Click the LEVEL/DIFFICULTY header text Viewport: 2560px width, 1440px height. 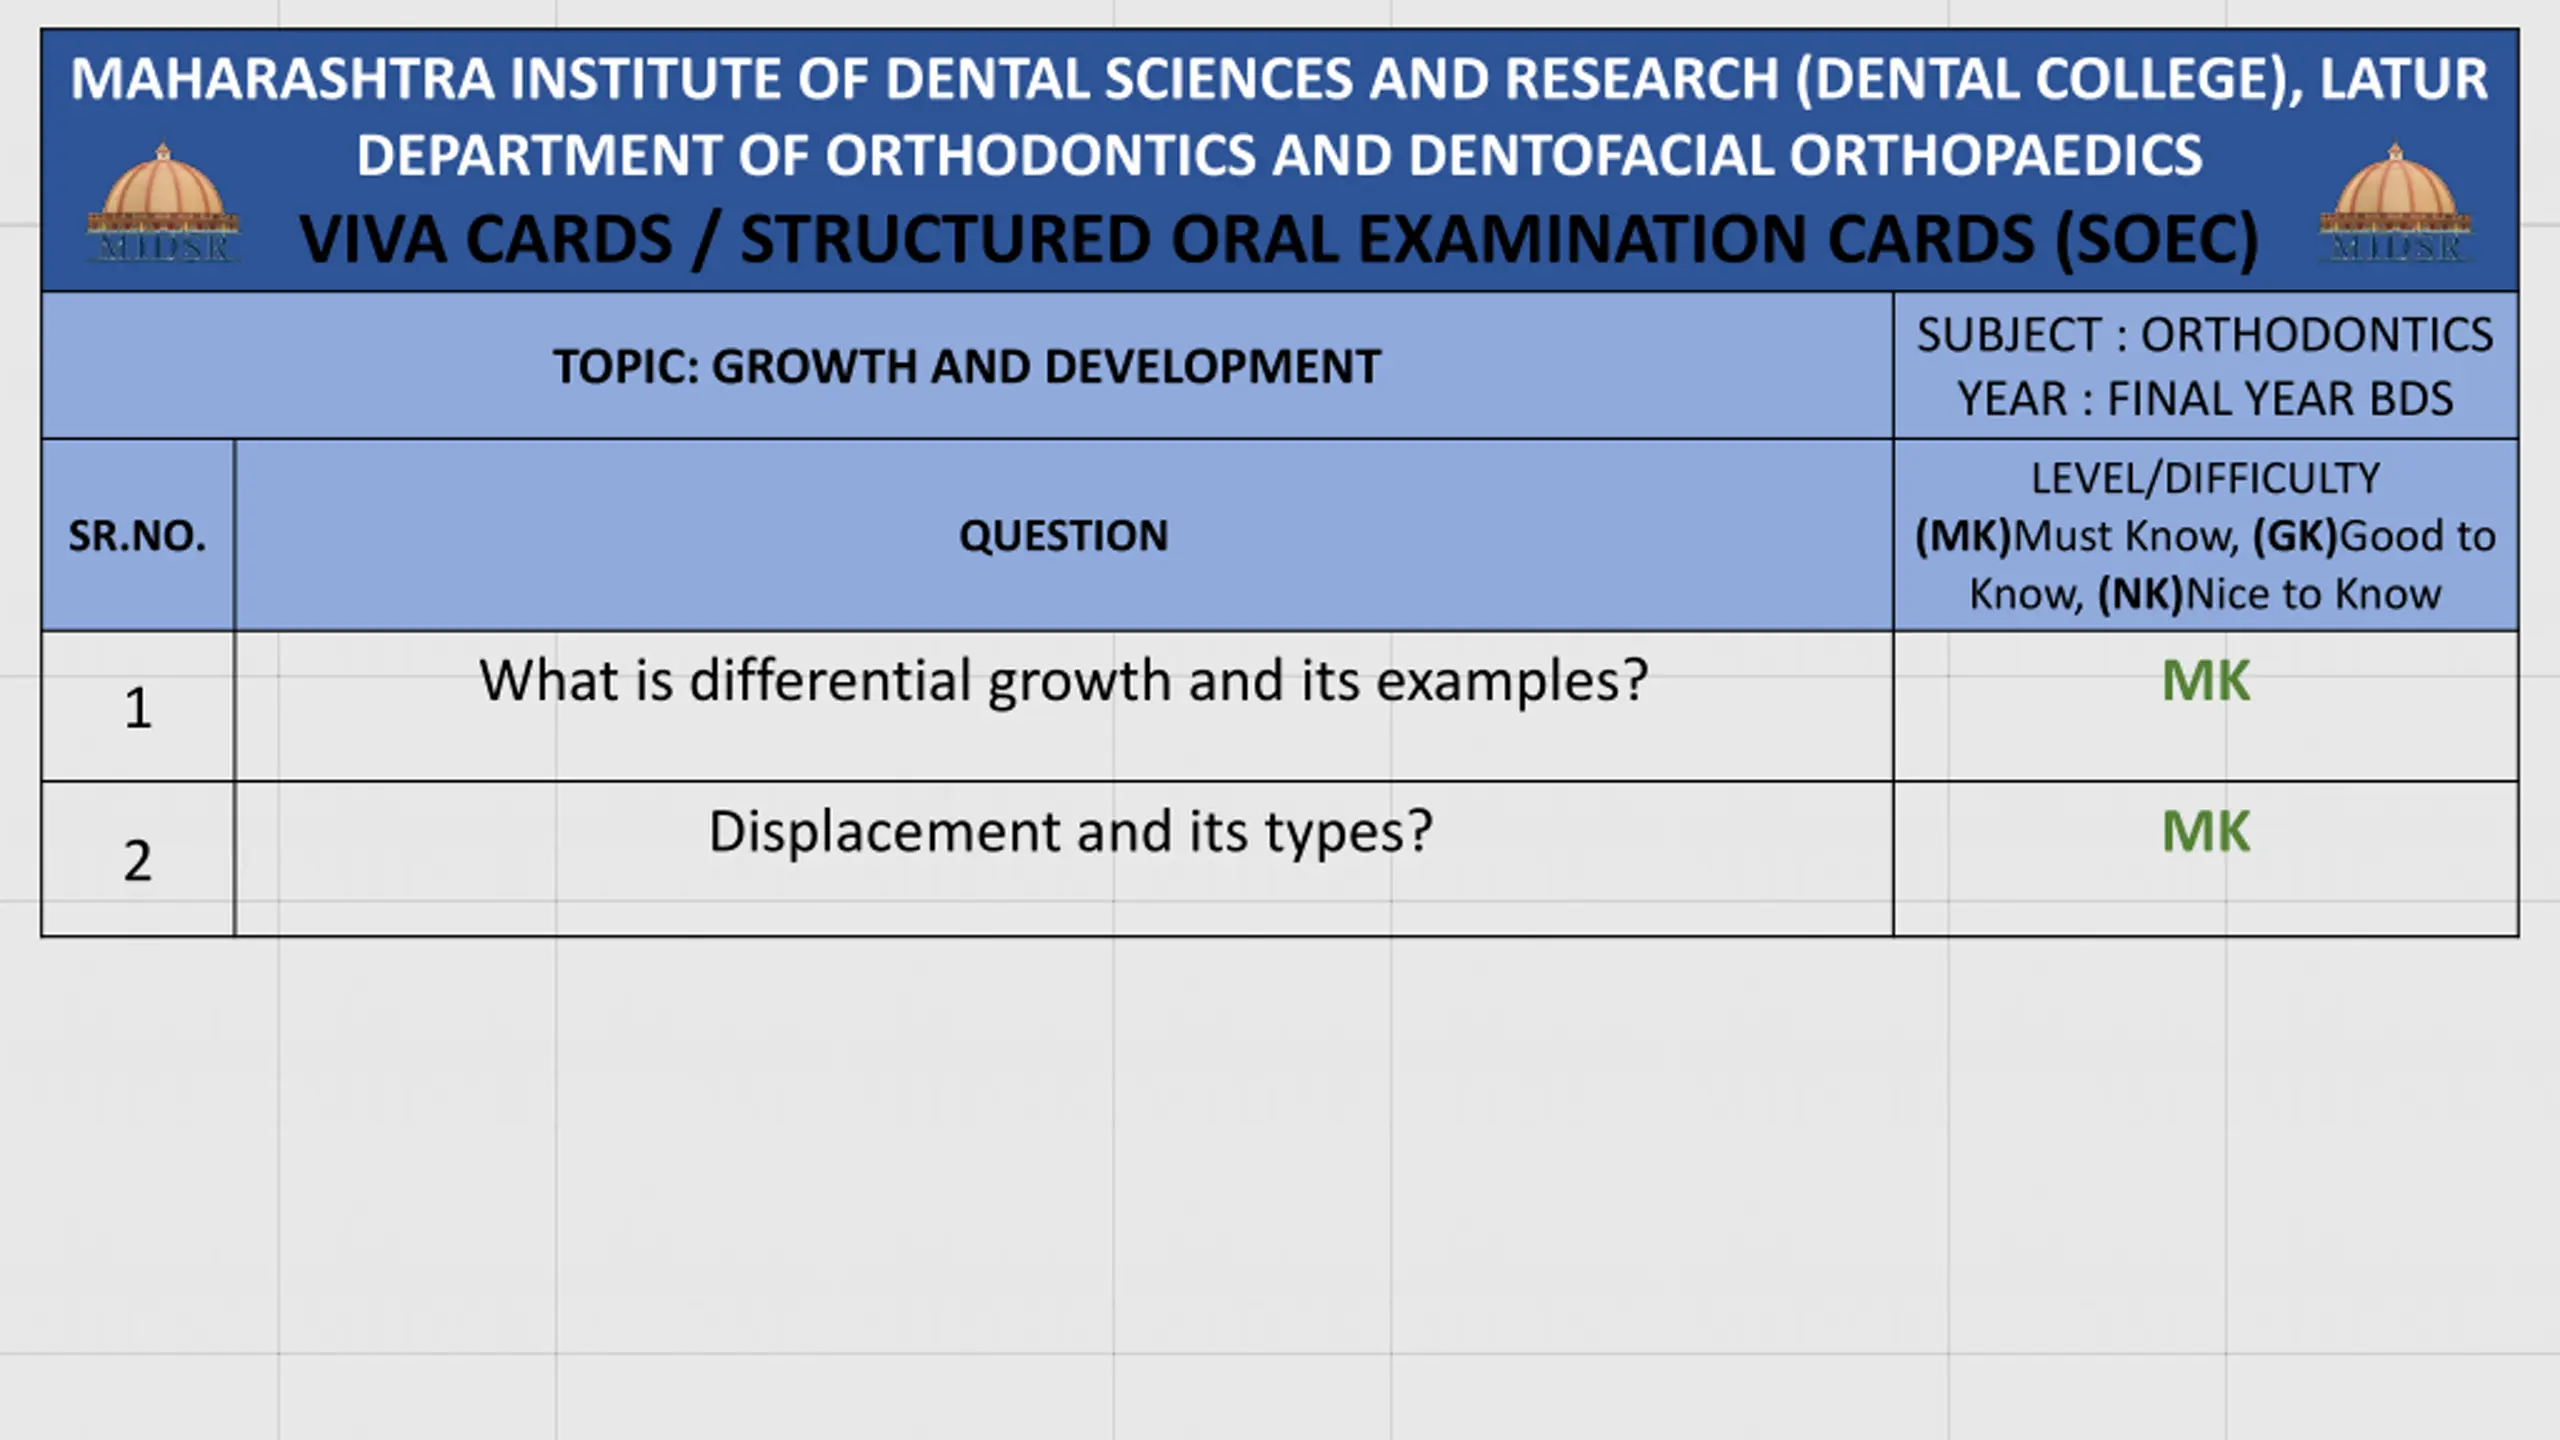point(2205,478)
